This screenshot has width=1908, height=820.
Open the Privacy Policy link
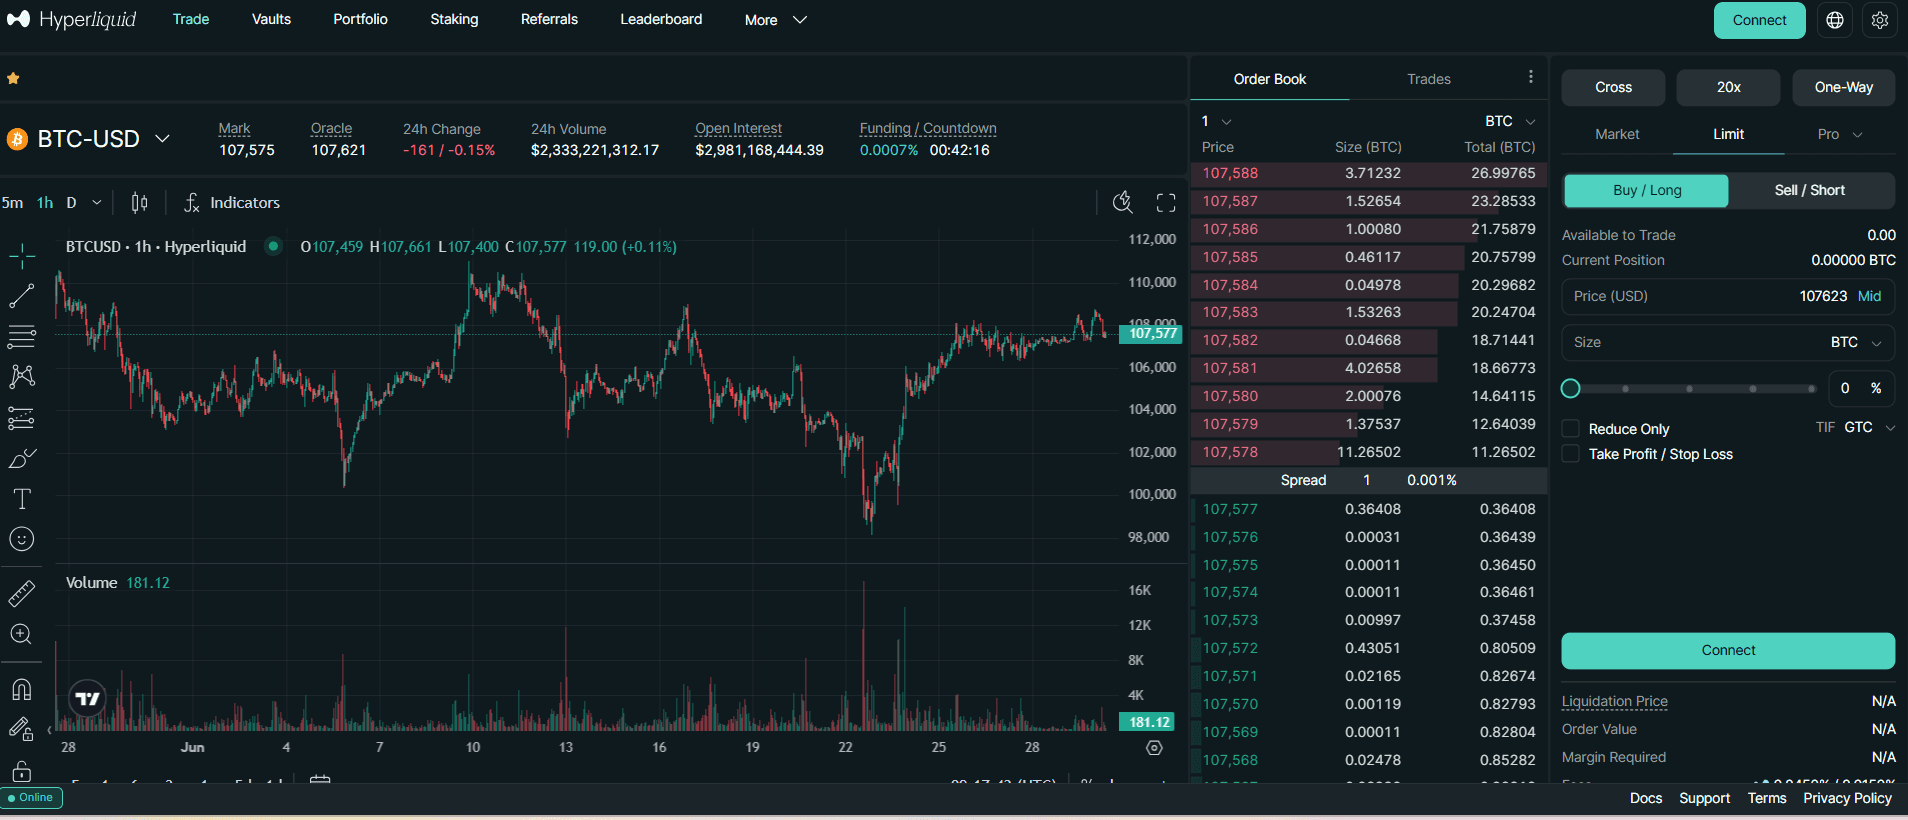click(x=1847, y=798)
